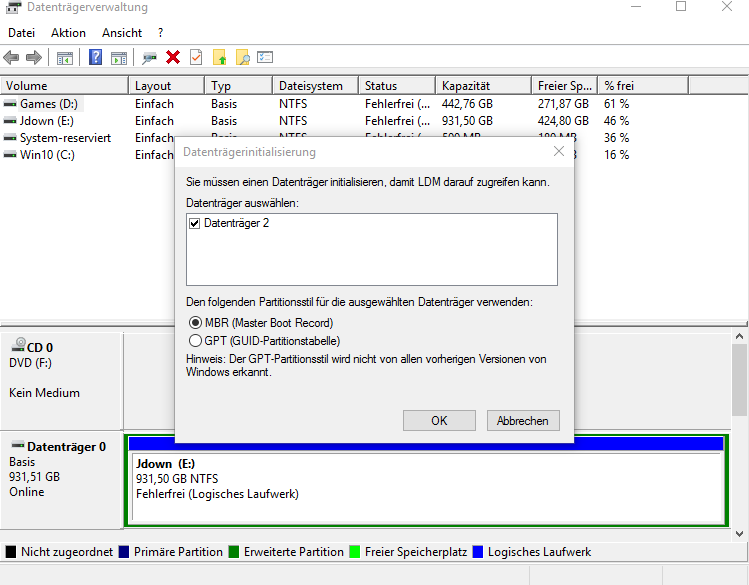Viewport: 749px width, 585px height.
Task: Select the Jdown (E:) partition block on Datenträger 0
Action: 427,486
